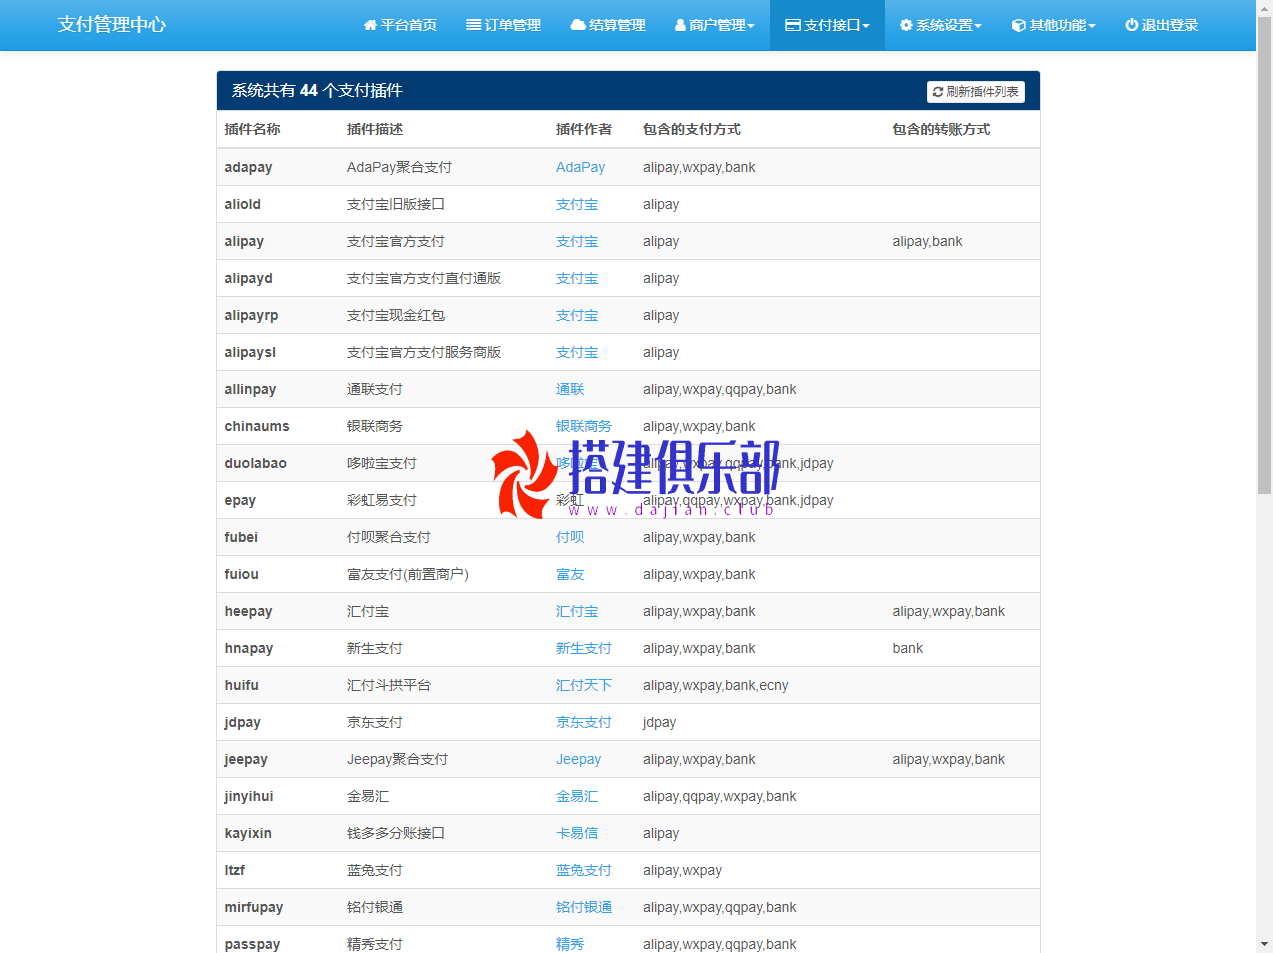Visit the 付呗 author link

pos(570,537)
